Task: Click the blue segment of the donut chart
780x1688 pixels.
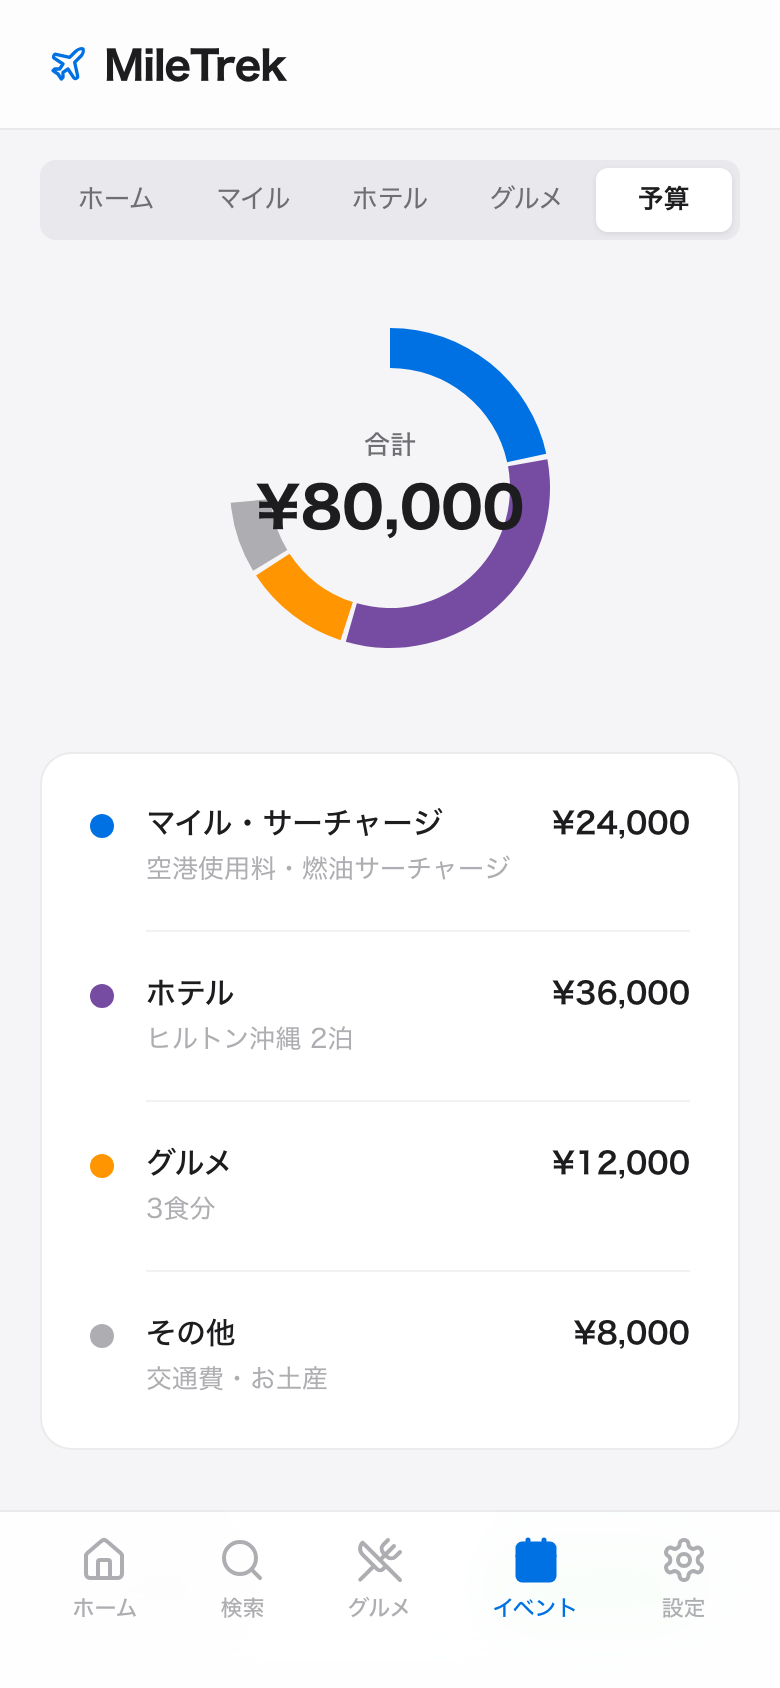Action: (x=480, y=380)
